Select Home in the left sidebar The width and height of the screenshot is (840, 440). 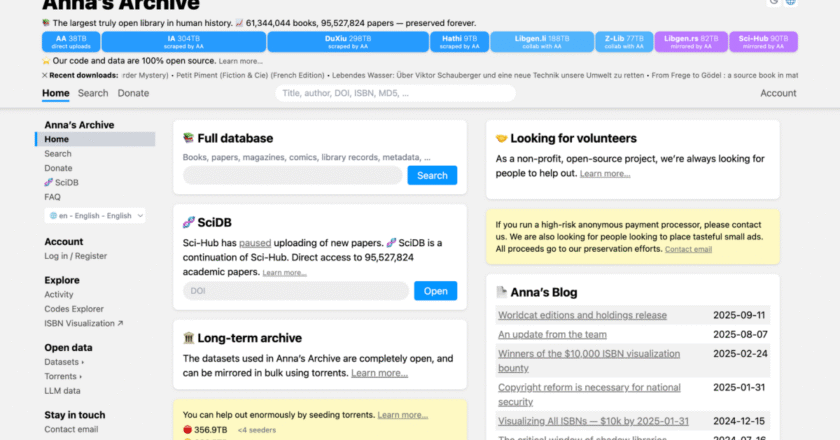pos(96,139)
